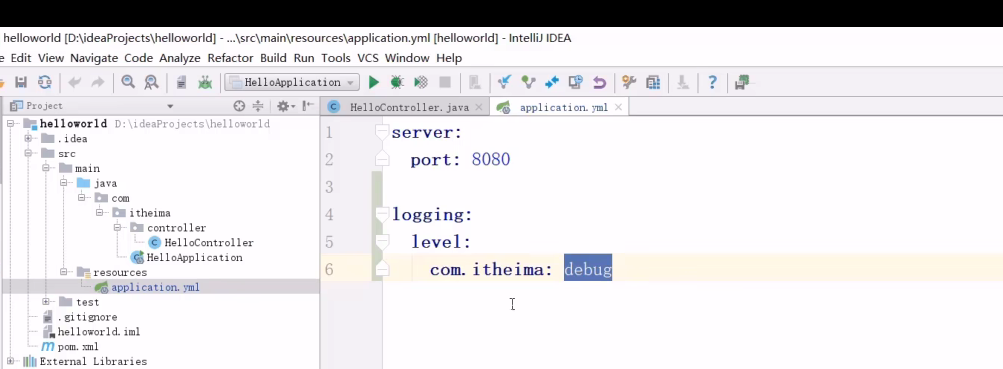Collapse the helloworld root node
This screenshot has width=1003, height=369.
coord(10,123)
